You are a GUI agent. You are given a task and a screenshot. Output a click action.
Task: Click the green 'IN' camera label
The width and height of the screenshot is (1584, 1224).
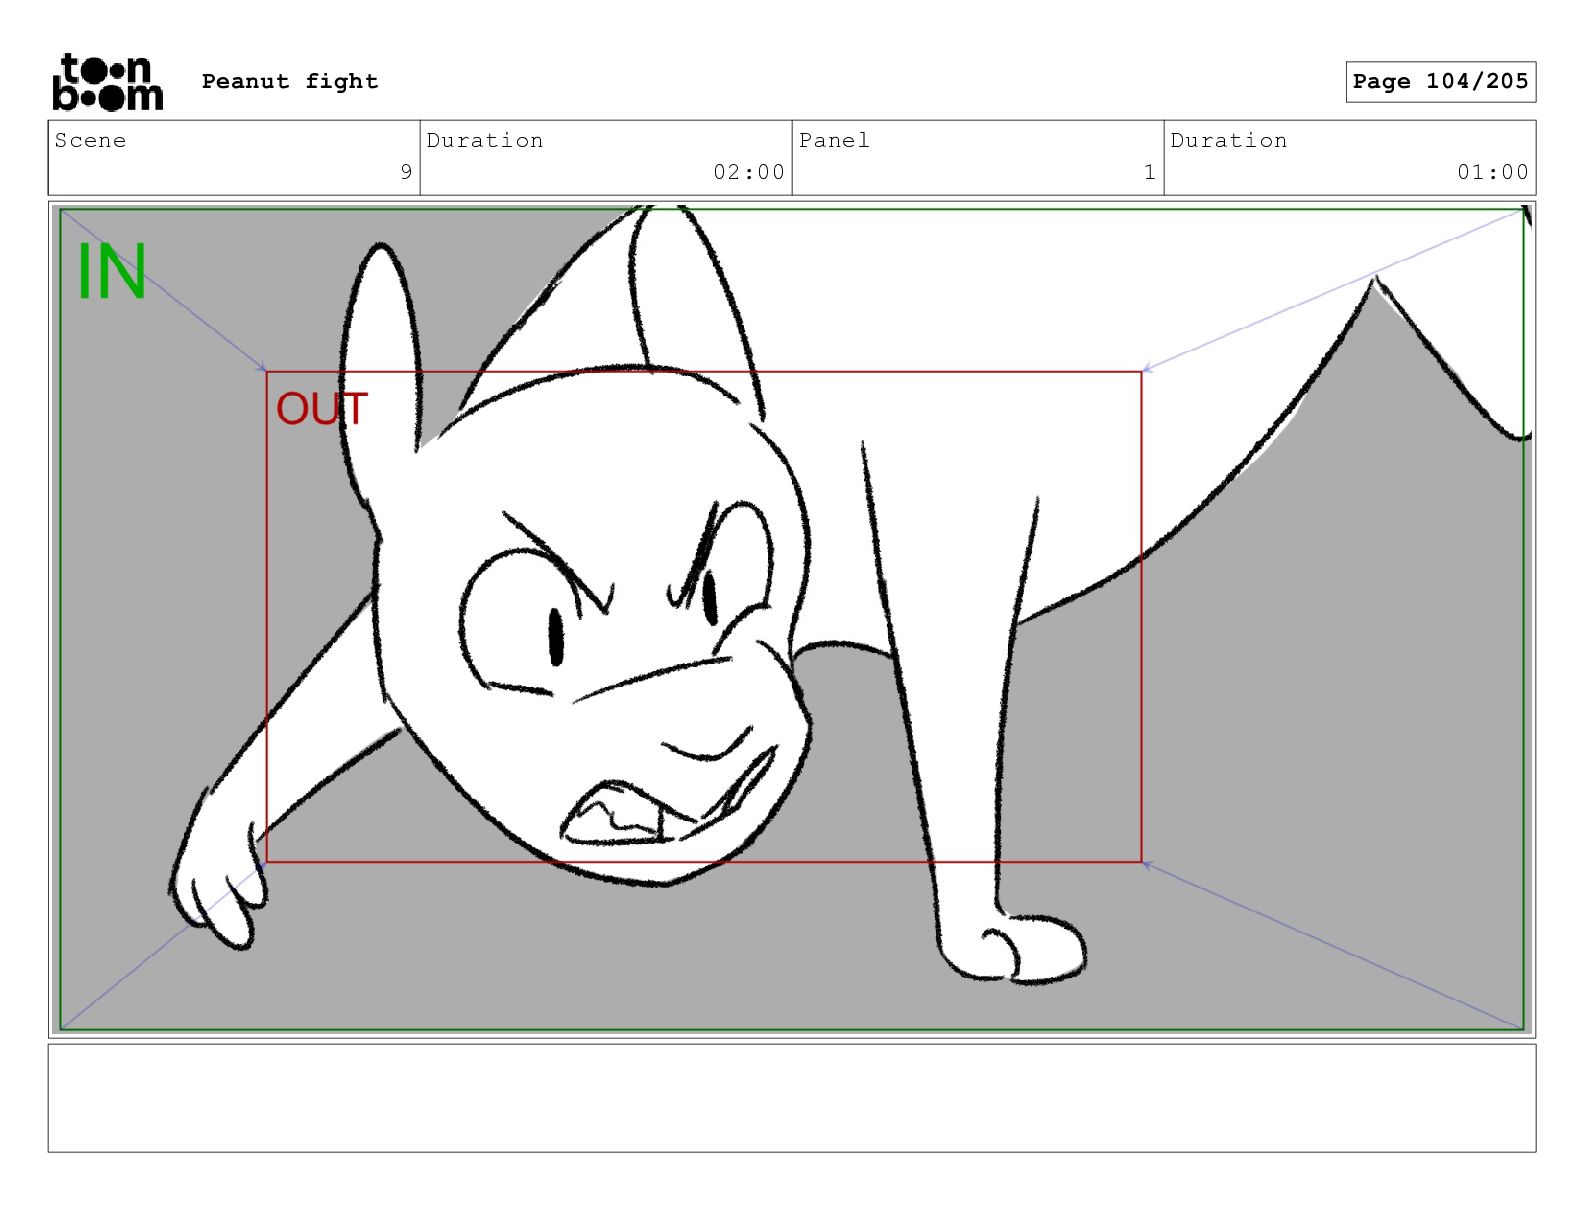click(x=111, y=272)
